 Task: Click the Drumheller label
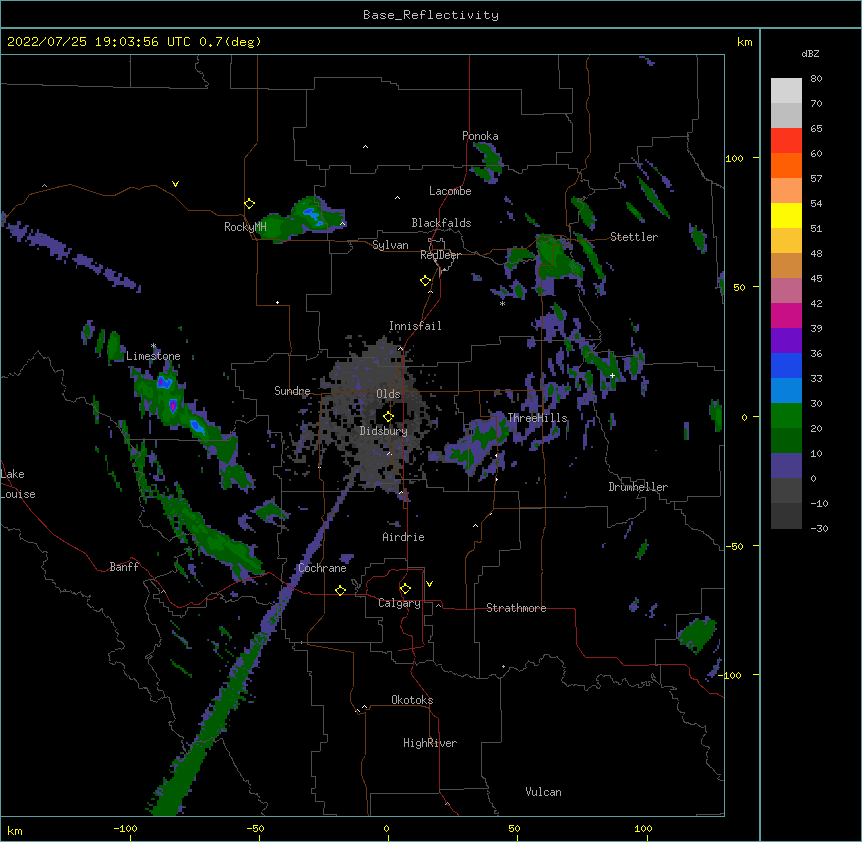[x=638, y=487]
